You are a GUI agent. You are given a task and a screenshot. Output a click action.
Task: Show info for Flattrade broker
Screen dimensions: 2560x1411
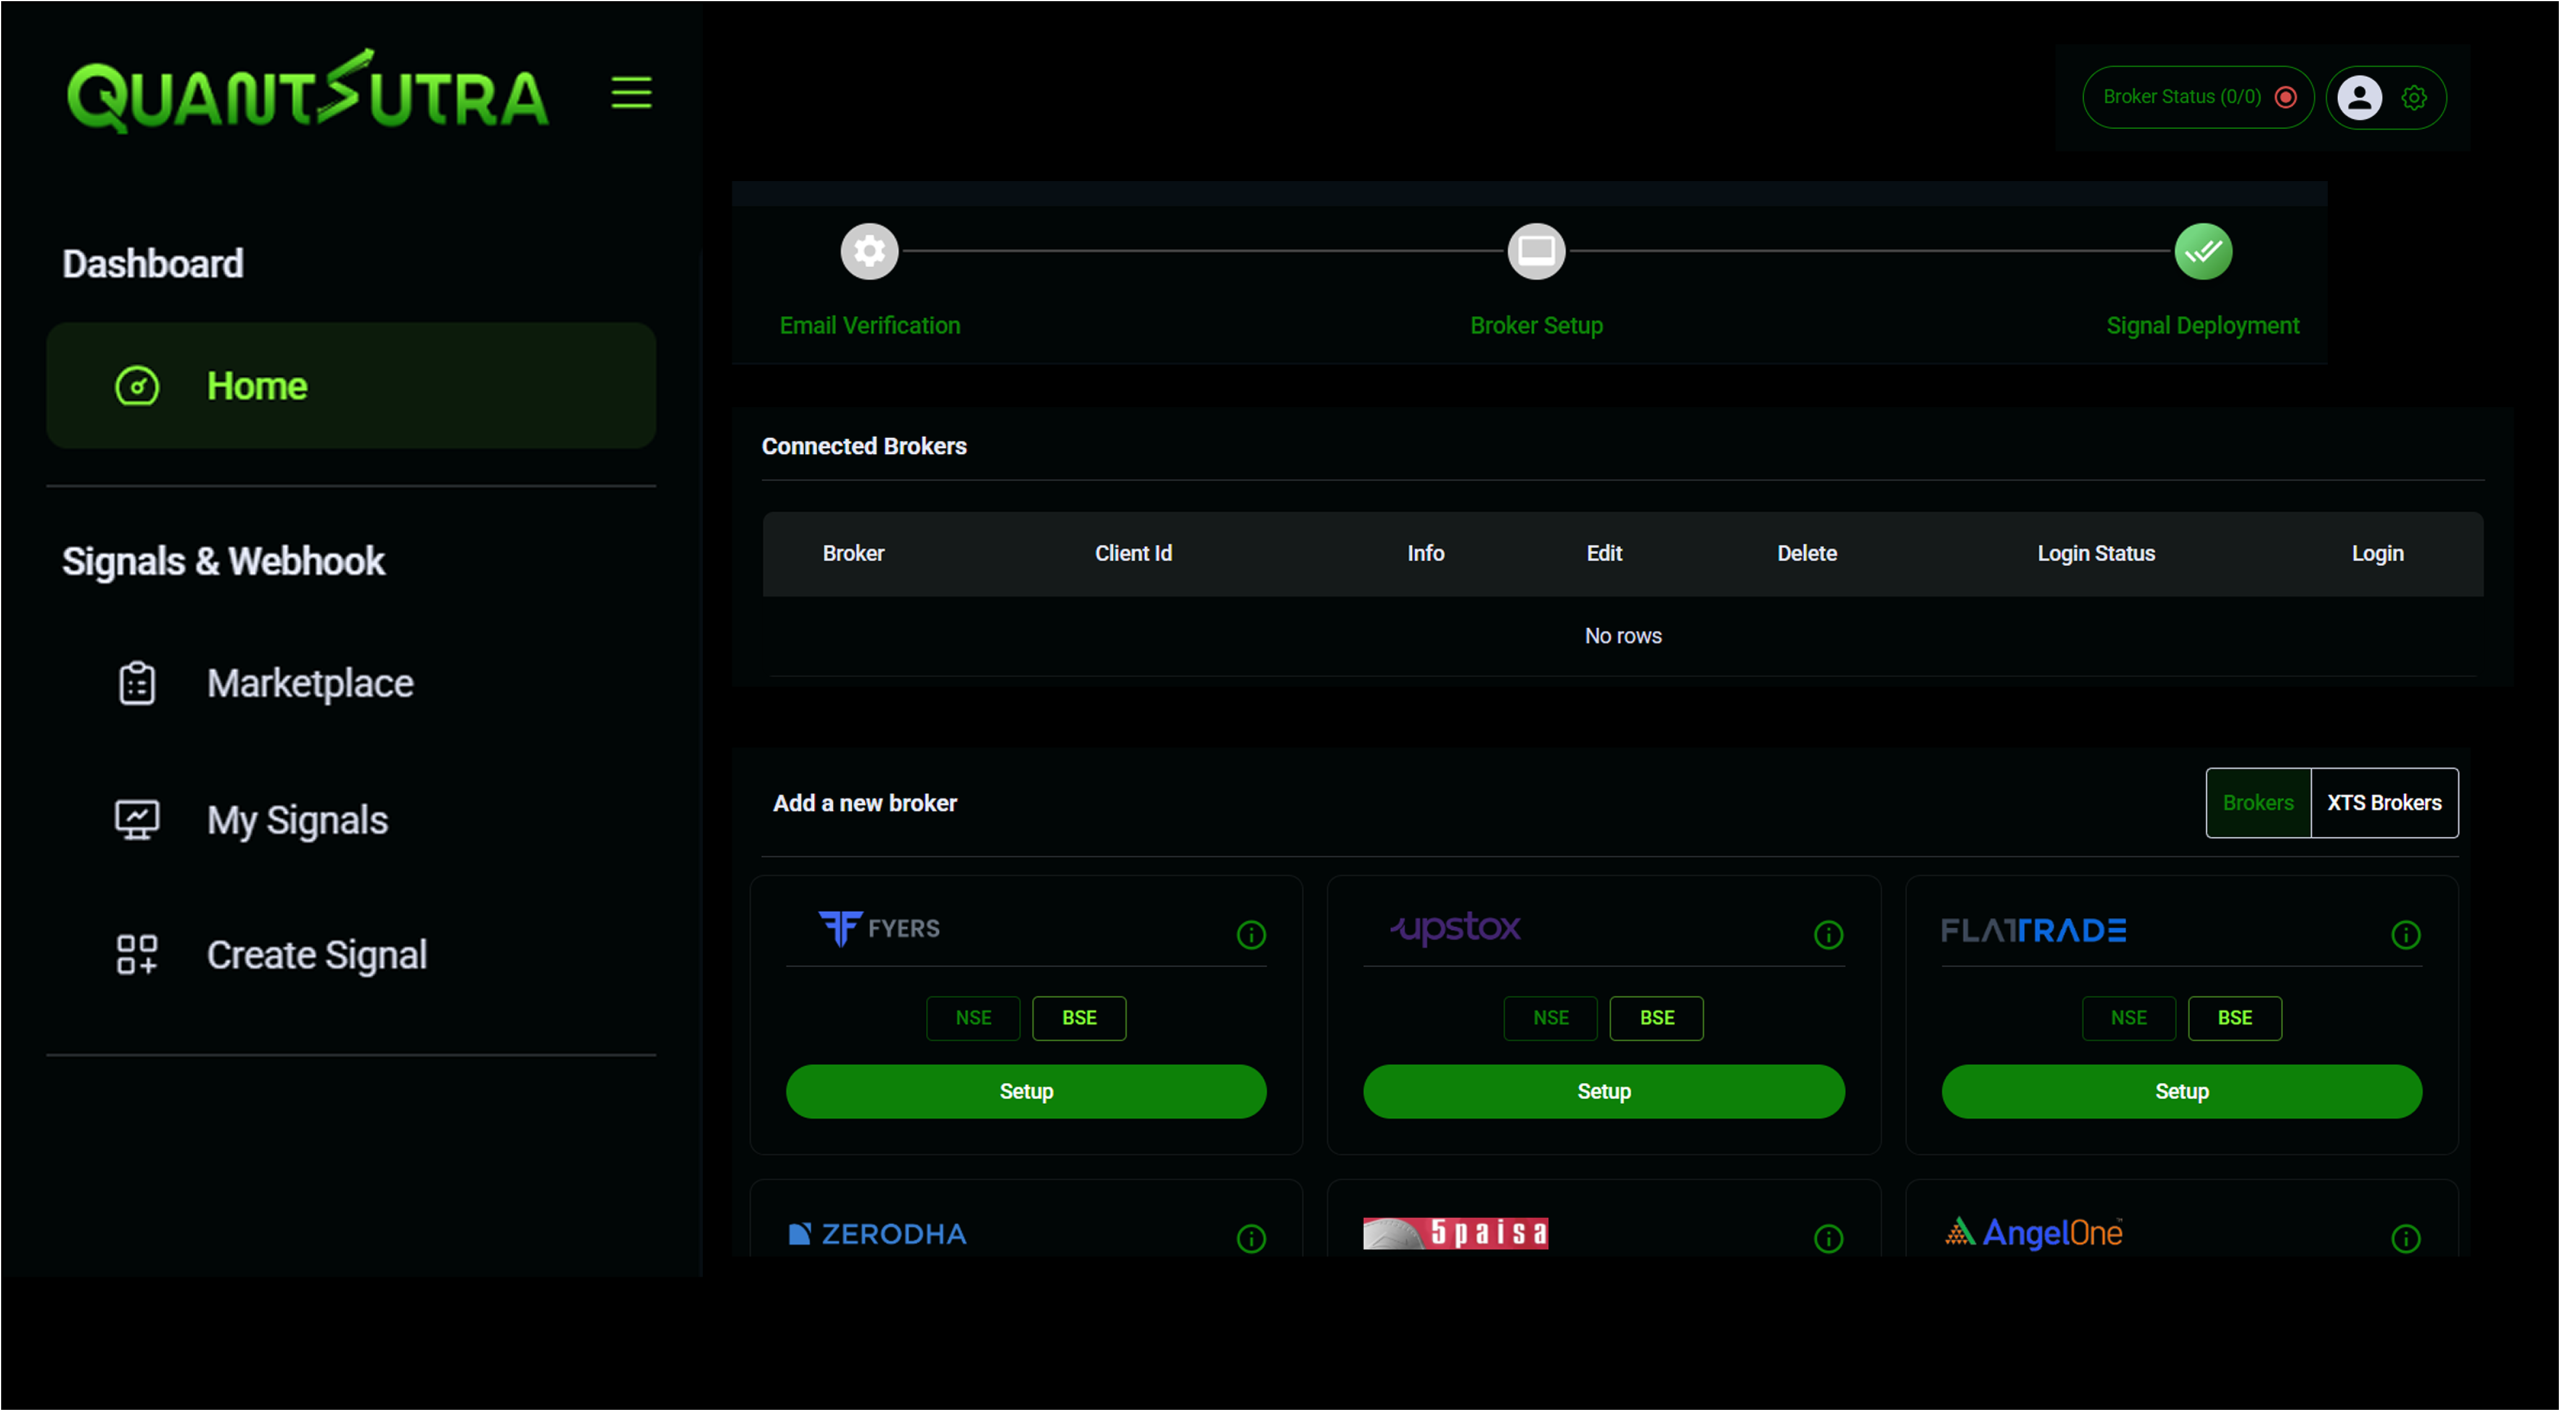point(2405,935)
